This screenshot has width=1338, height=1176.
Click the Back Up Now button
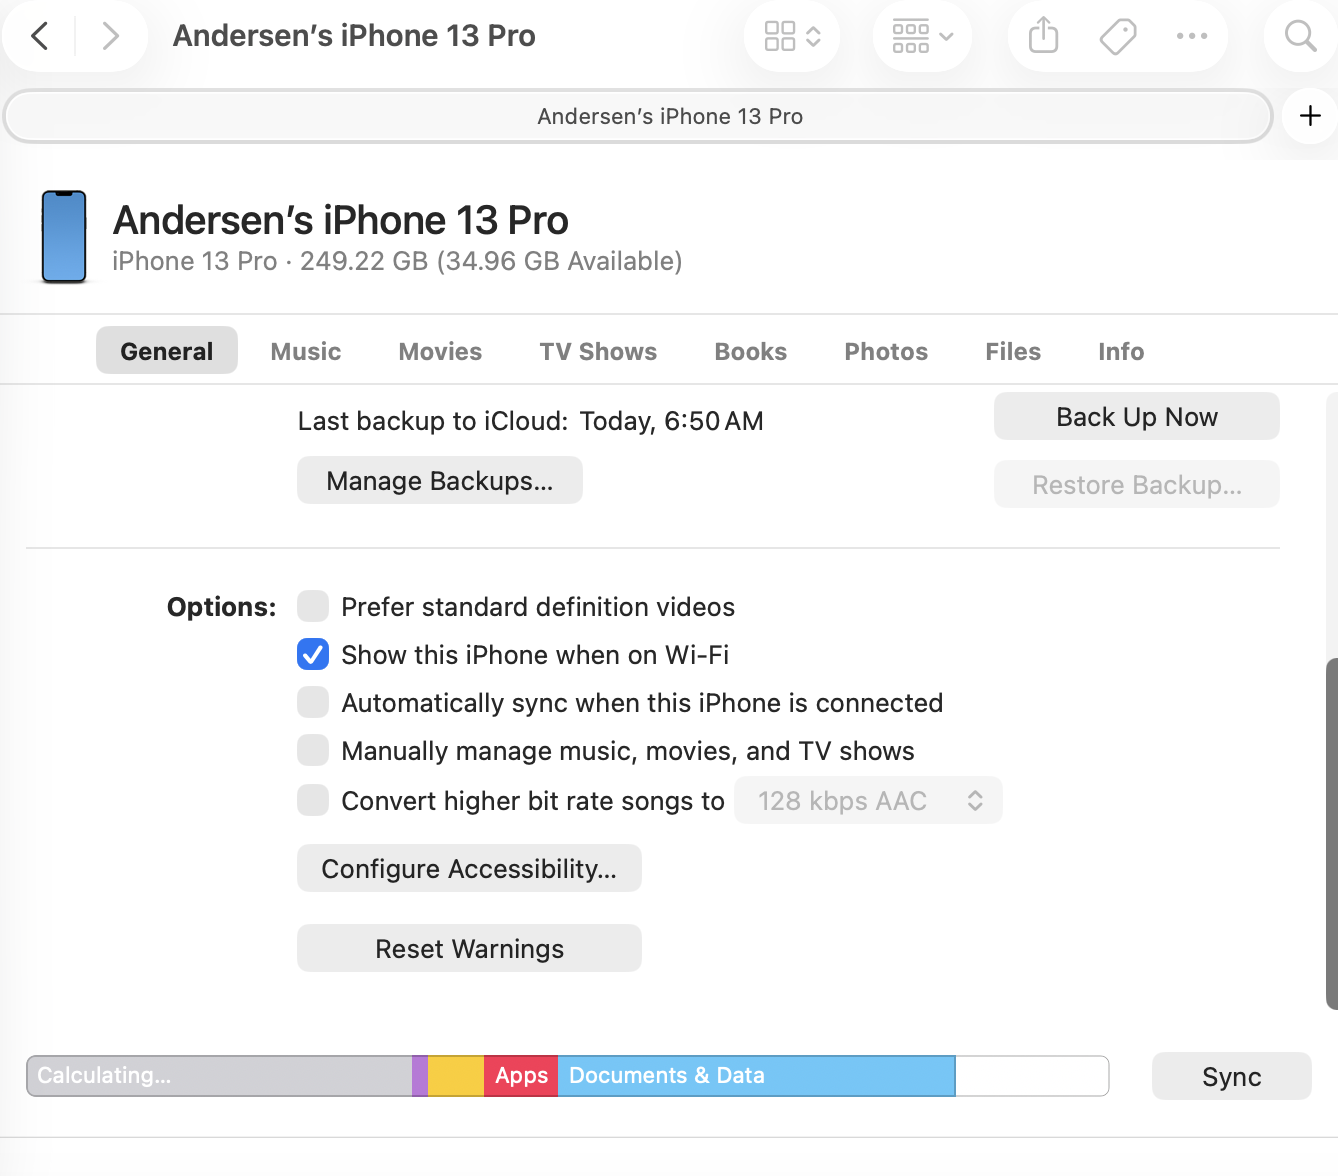tap(1136, 416)
